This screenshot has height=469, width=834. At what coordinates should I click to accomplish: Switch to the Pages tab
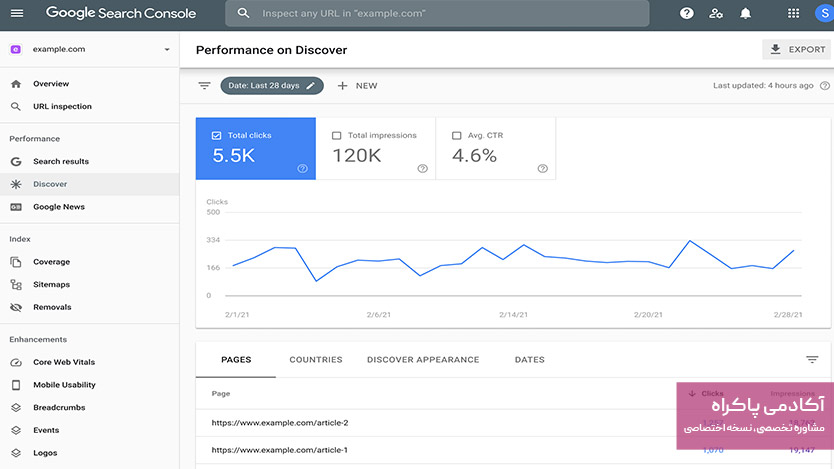click(236, 360)
